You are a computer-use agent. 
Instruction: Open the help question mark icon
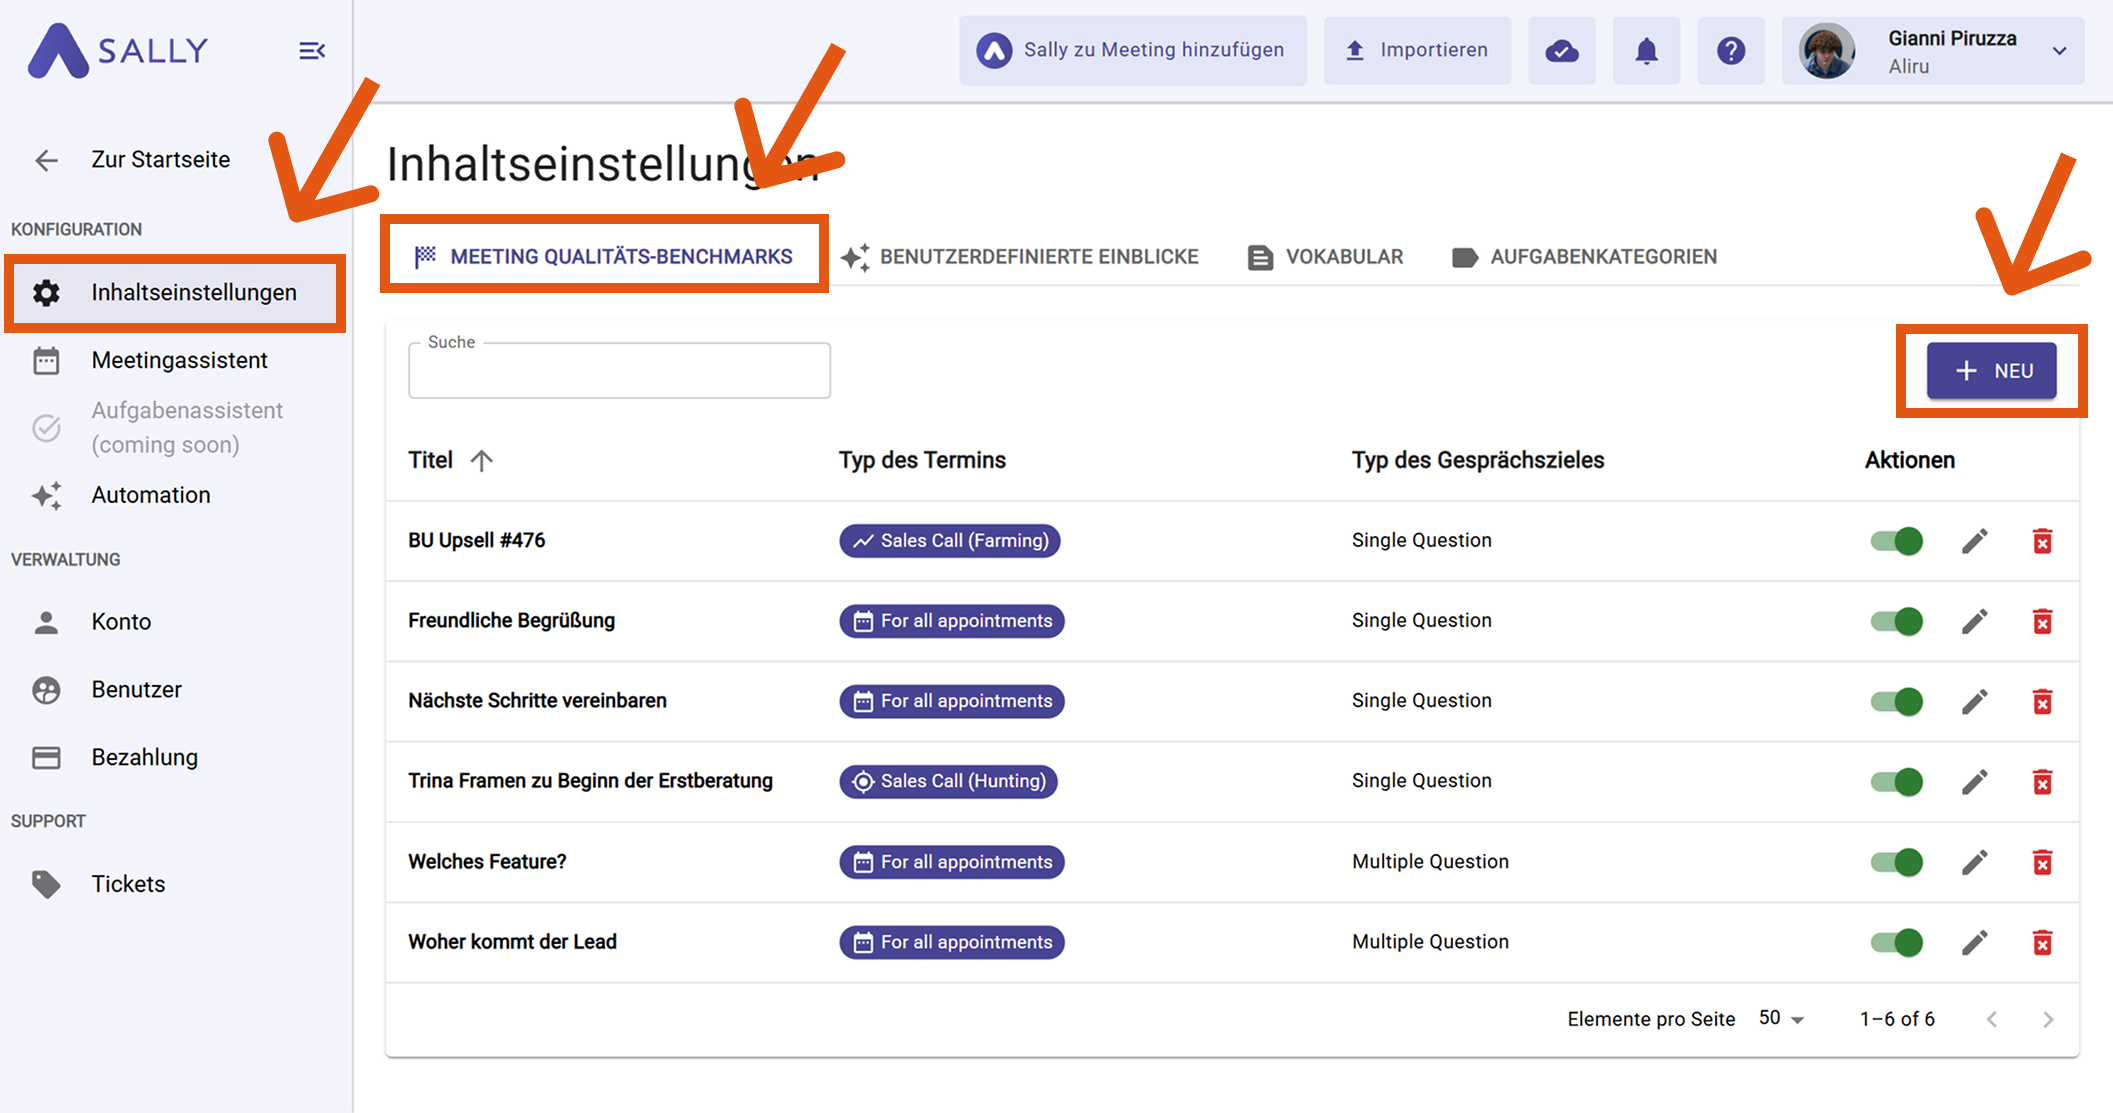(1731, 51)
